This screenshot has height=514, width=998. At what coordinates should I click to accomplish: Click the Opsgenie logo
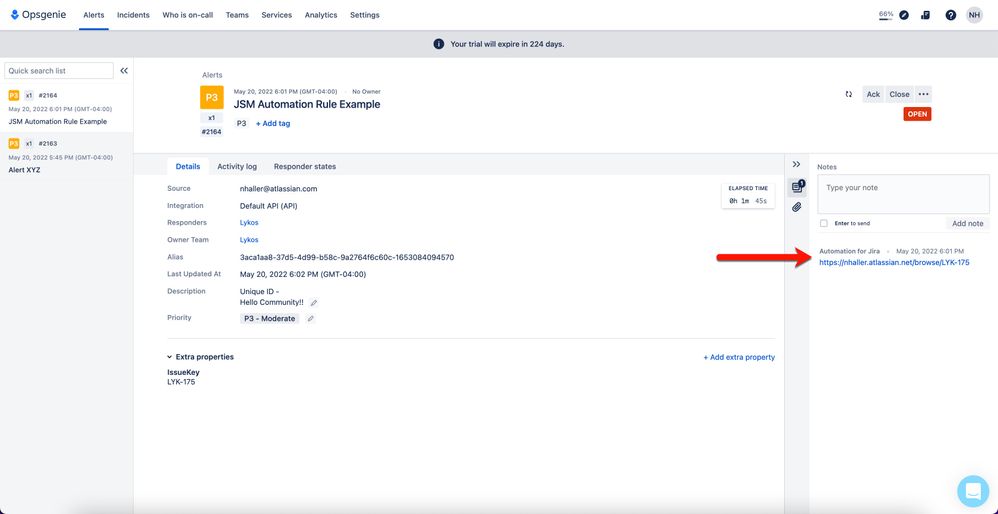[38, 15]
